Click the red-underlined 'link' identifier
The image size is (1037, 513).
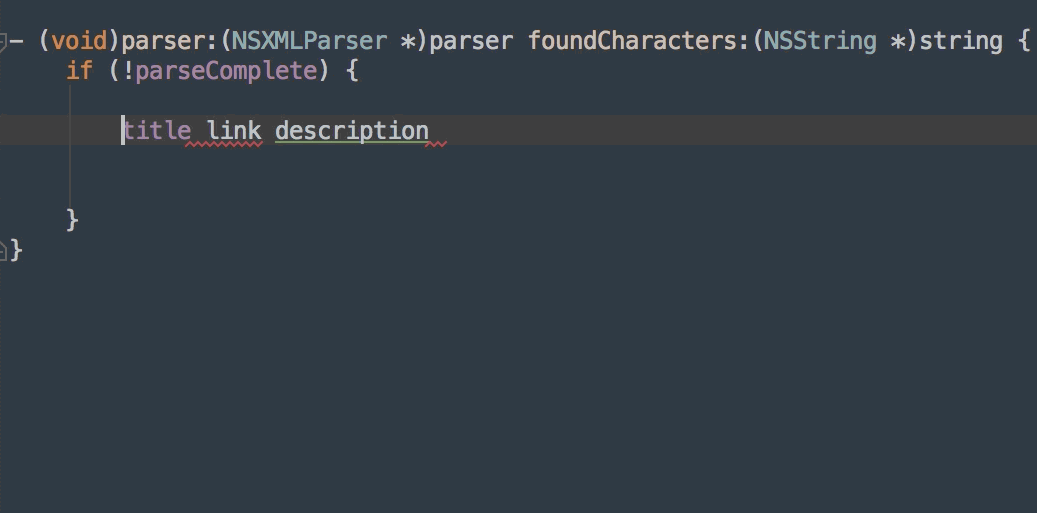233,130
